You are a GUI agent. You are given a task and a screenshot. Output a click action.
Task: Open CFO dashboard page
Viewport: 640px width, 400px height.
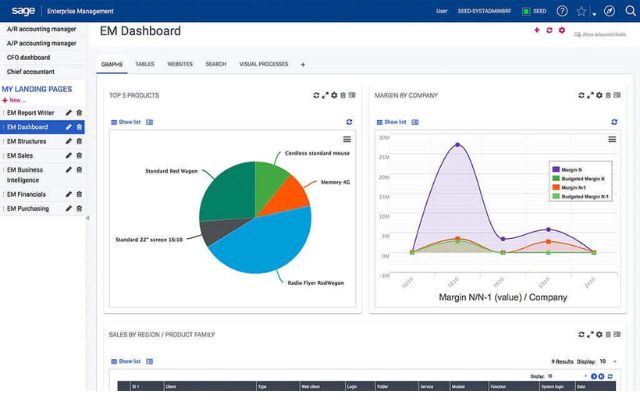(x=29, y=58)
